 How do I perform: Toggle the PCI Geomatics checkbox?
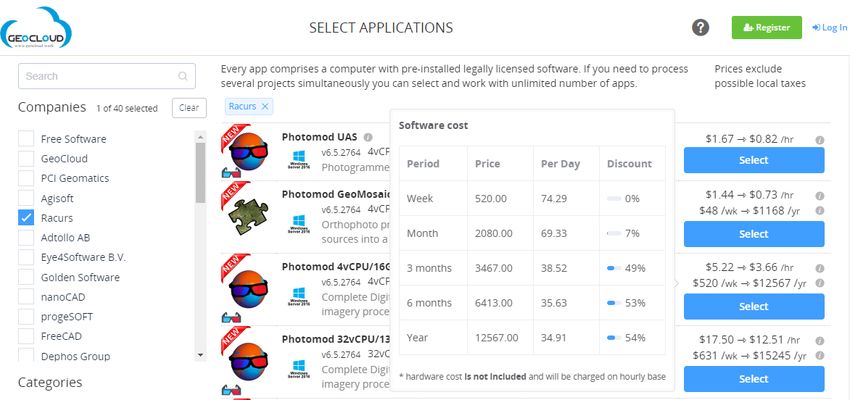(26, 178)
